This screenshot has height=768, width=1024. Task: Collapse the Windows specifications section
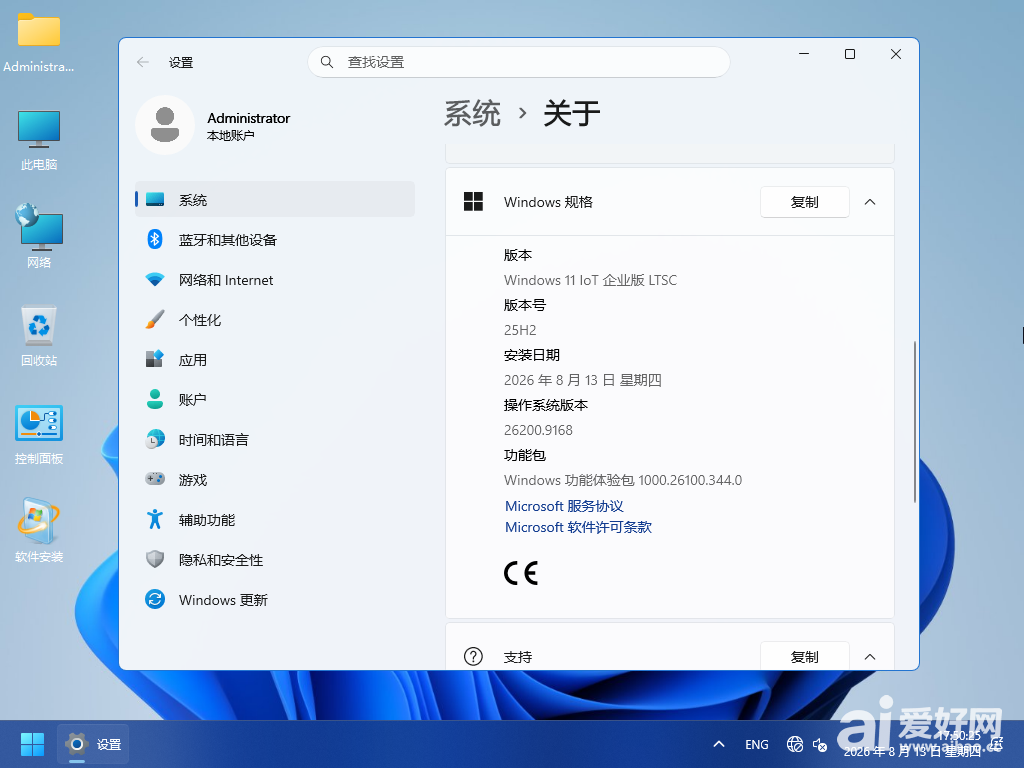[870, 202]
